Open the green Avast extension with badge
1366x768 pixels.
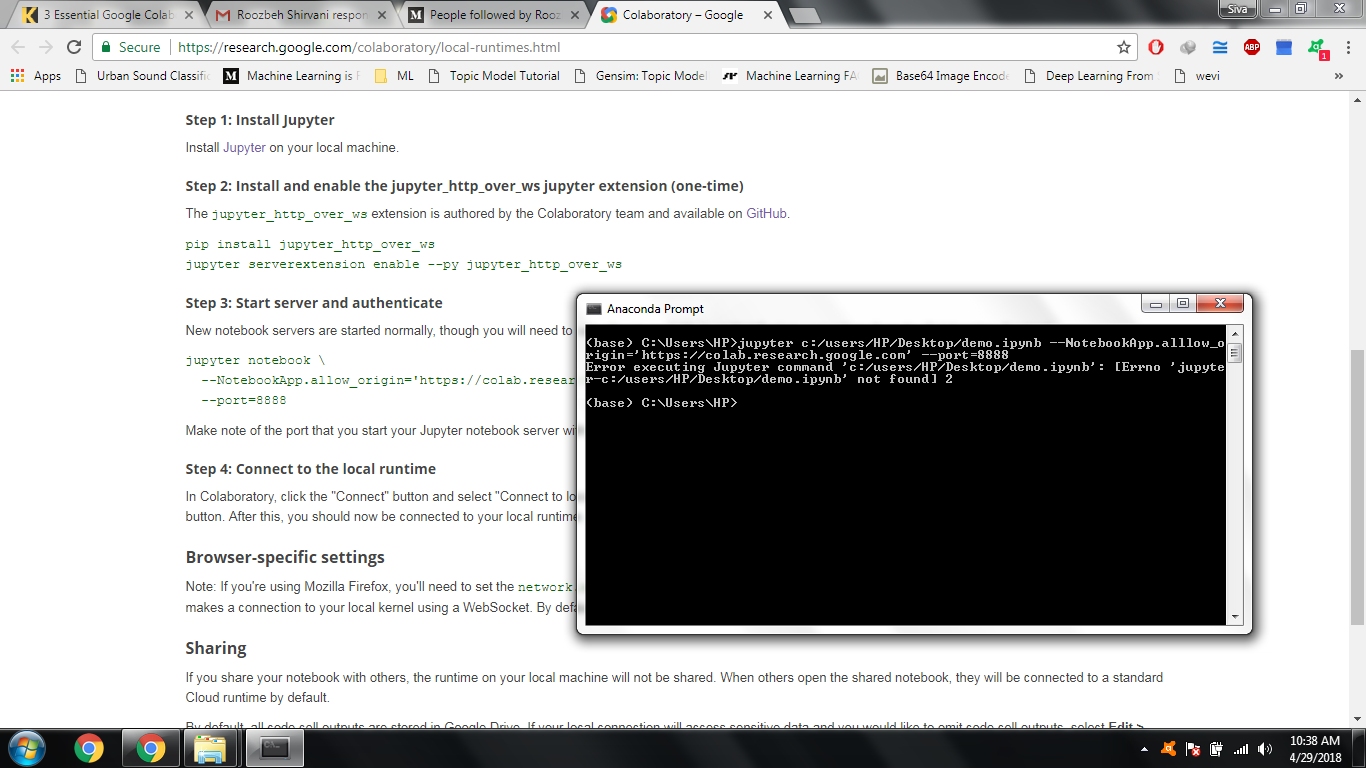pos(1317,48)
